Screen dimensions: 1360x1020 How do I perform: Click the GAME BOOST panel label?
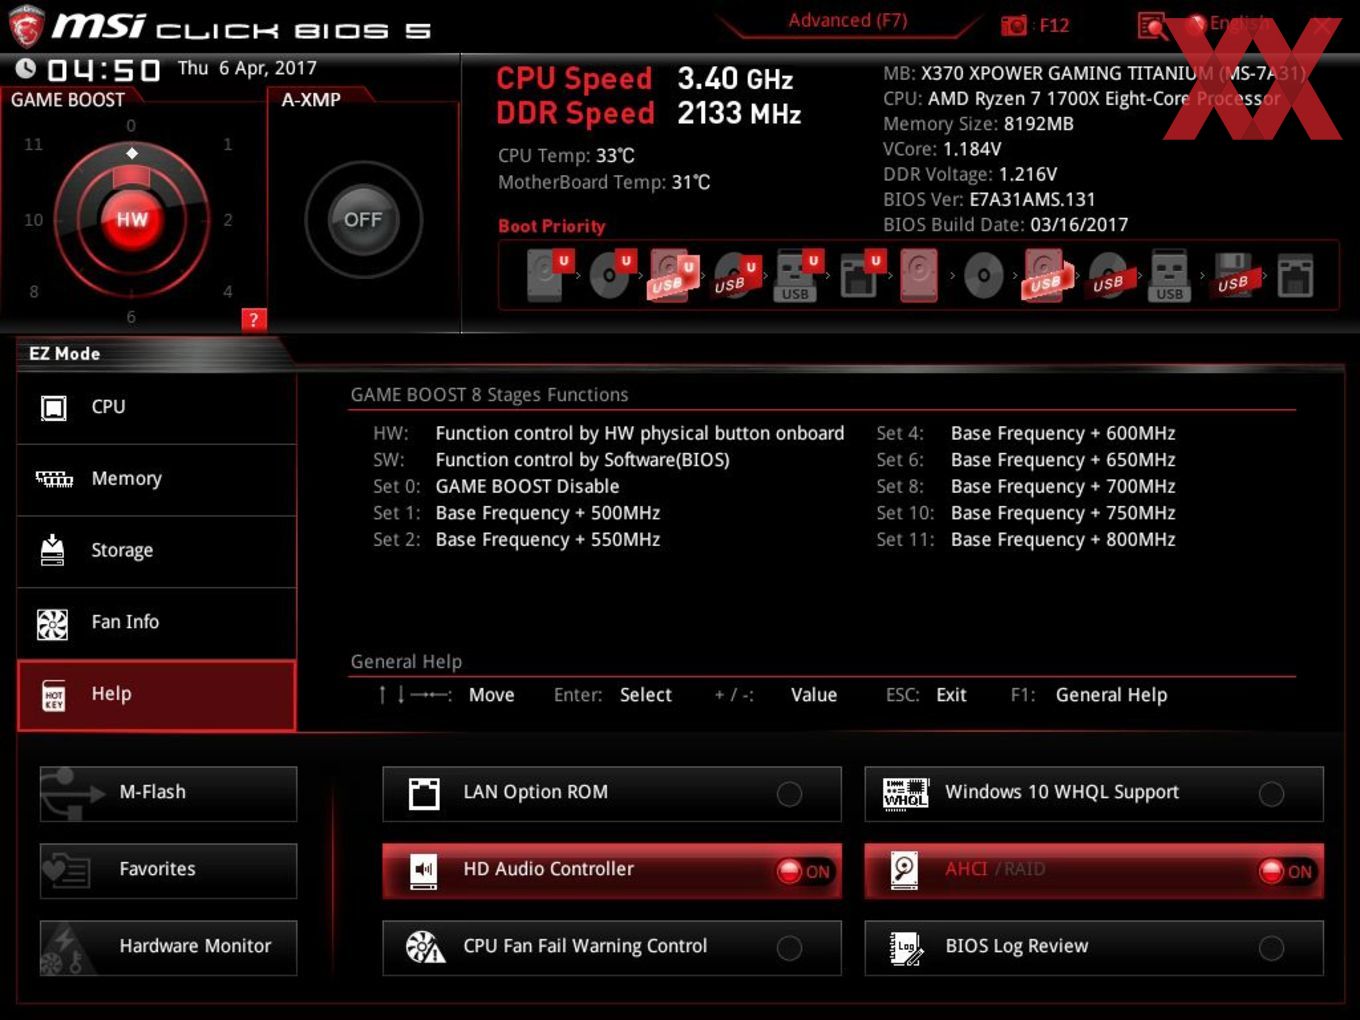point(68,100)
